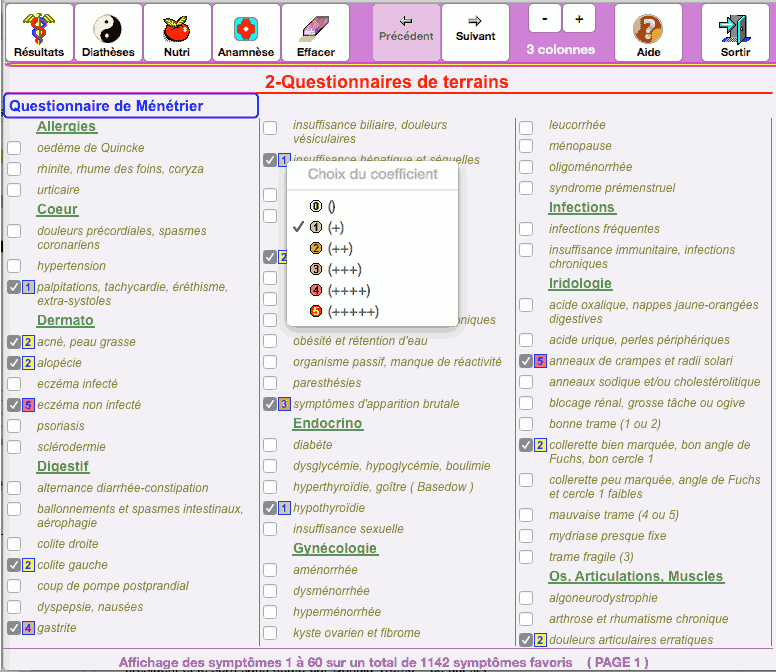The height and width of the screenshot is (672, 776).
Task: Open coefficient badge for anneaux de crampes
Action: pyautogui.click(x=540, y=361)
